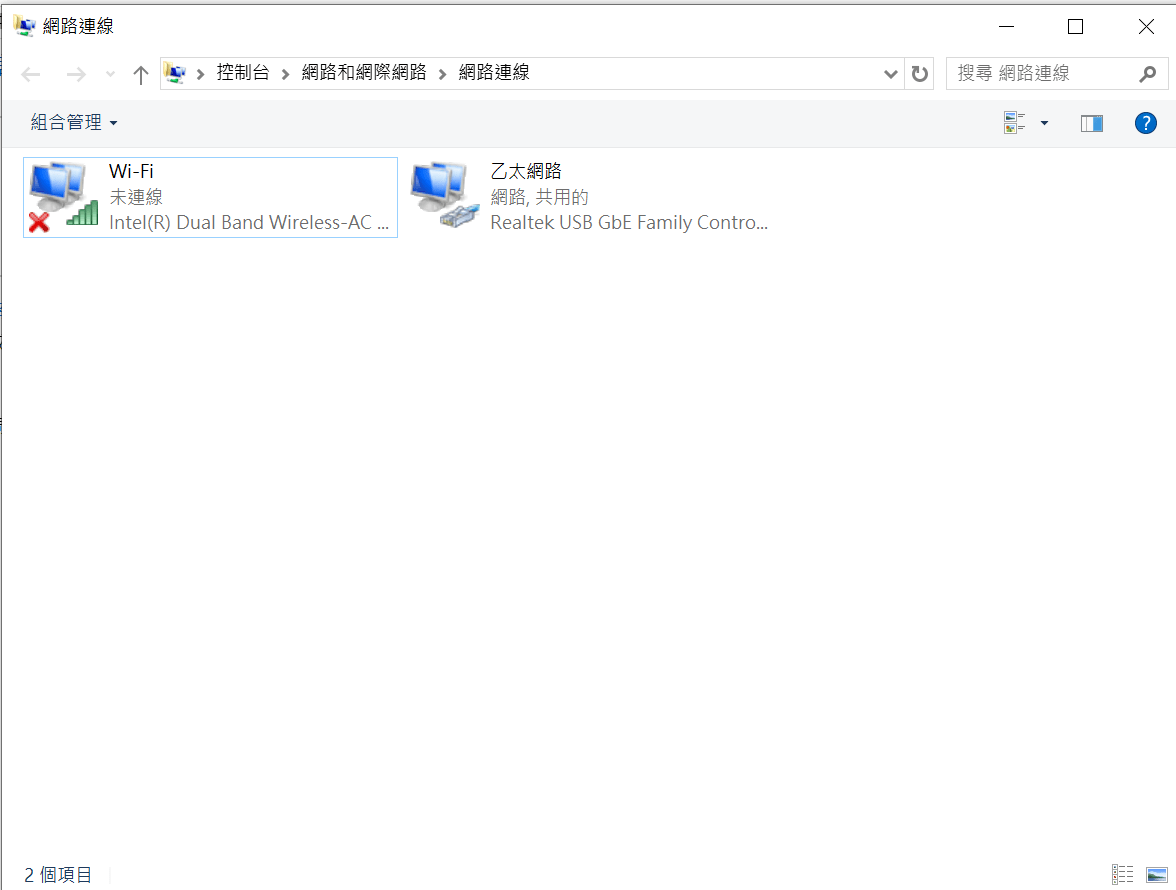The image size is (1176, 890).
Task: Navigate up one folder level
Action: 140,73
